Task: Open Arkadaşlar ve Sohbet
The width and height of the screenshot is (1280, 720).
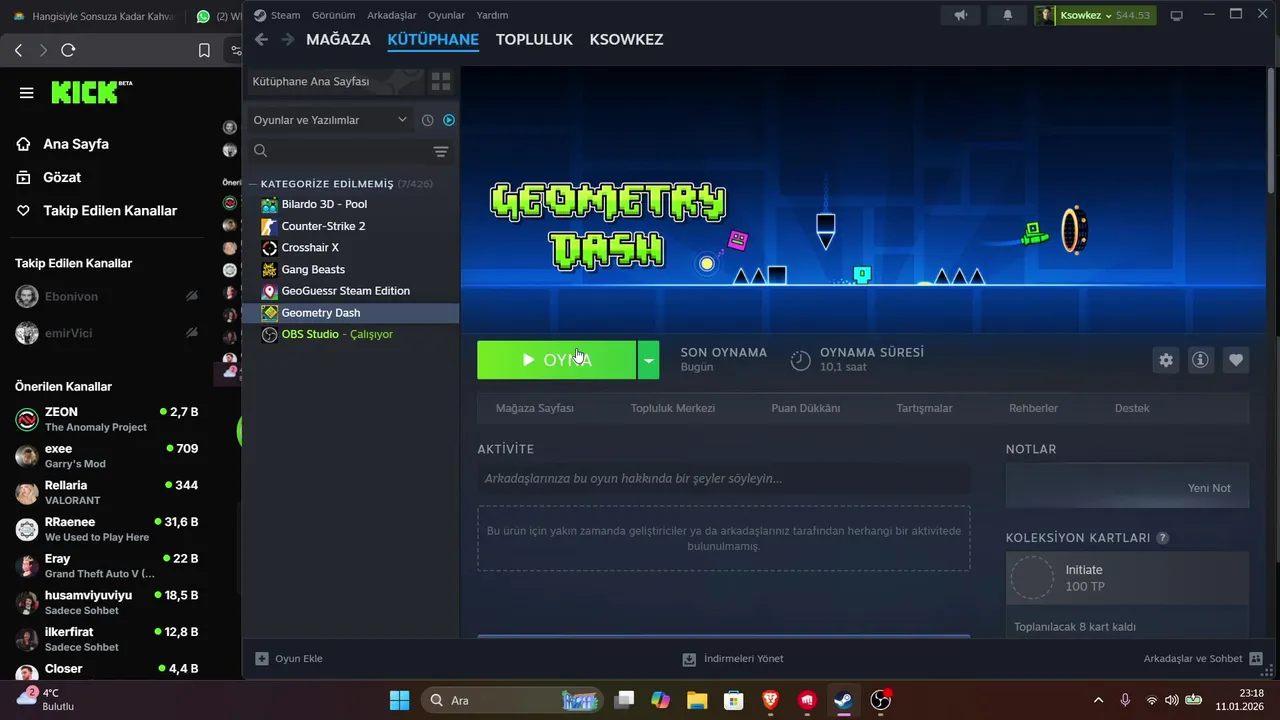Action: pos(1203,659)
